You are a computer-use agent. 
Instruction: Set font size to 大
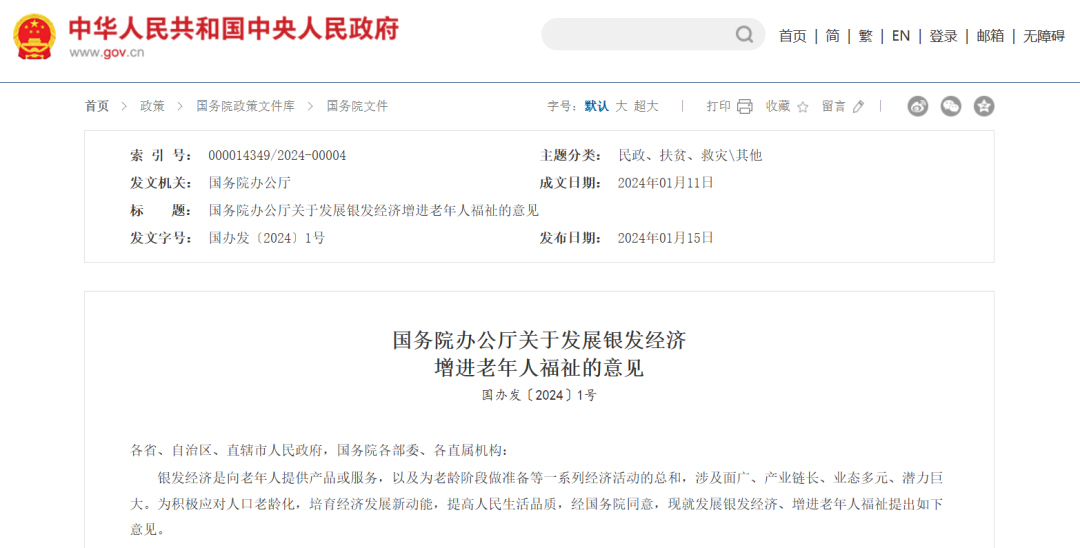point(621,106)
